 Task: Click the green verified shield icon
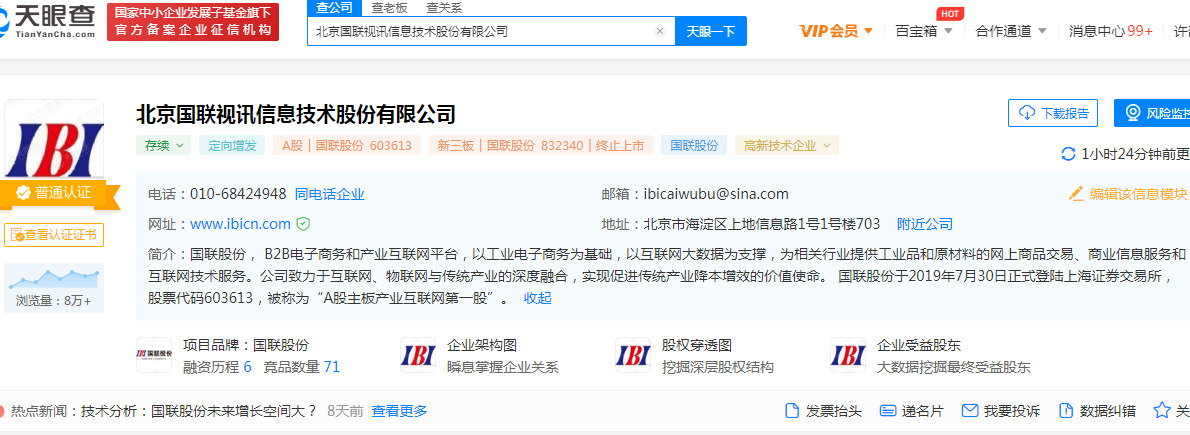tap(303, 224)
